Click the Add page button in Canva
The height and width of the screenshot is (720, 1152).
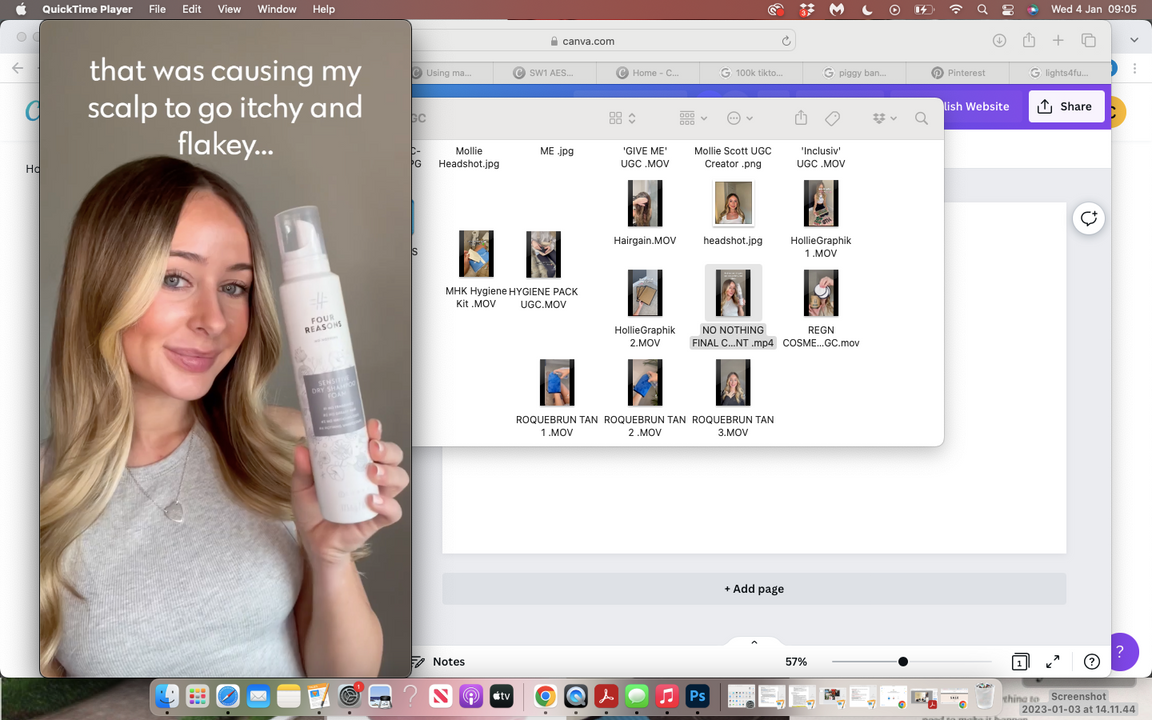pyautogui.click(x=754, y=588)
